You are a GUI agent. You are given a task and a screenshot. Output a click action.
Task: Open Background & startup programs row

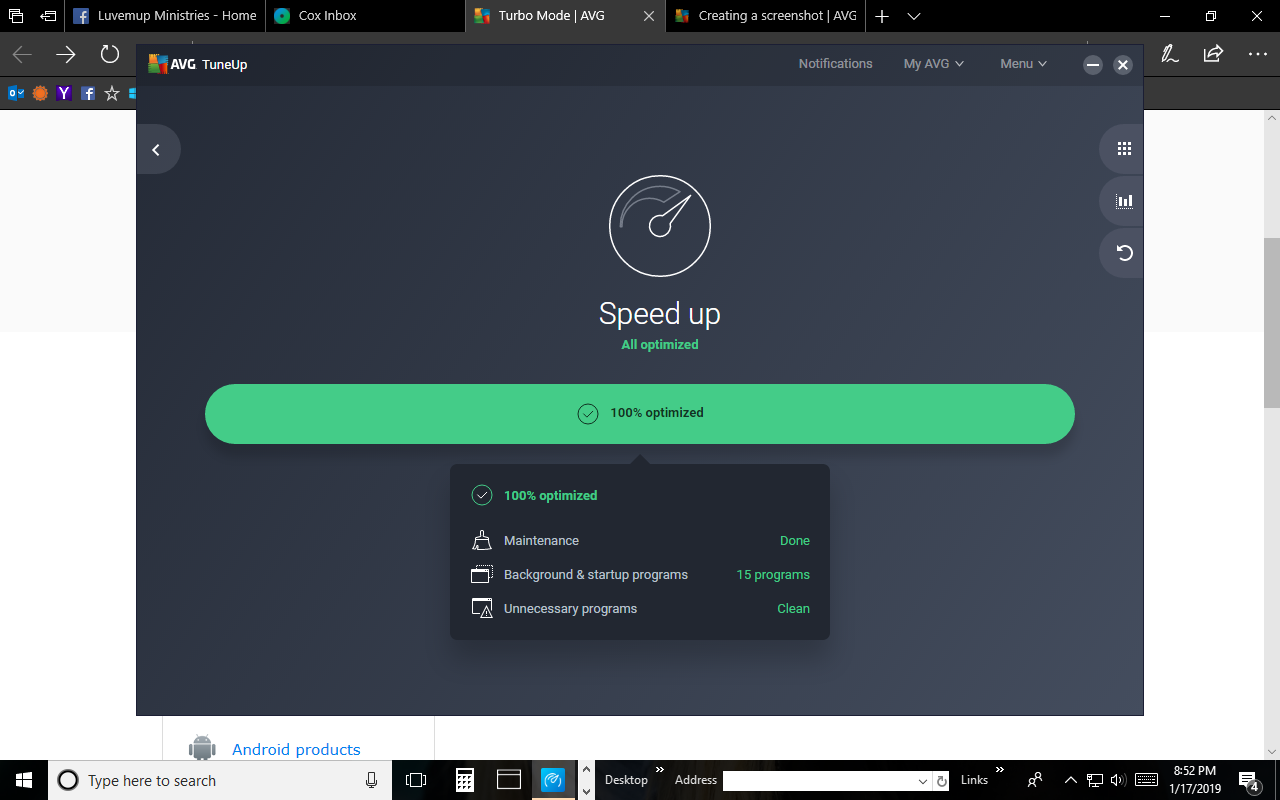coord(640,575)
